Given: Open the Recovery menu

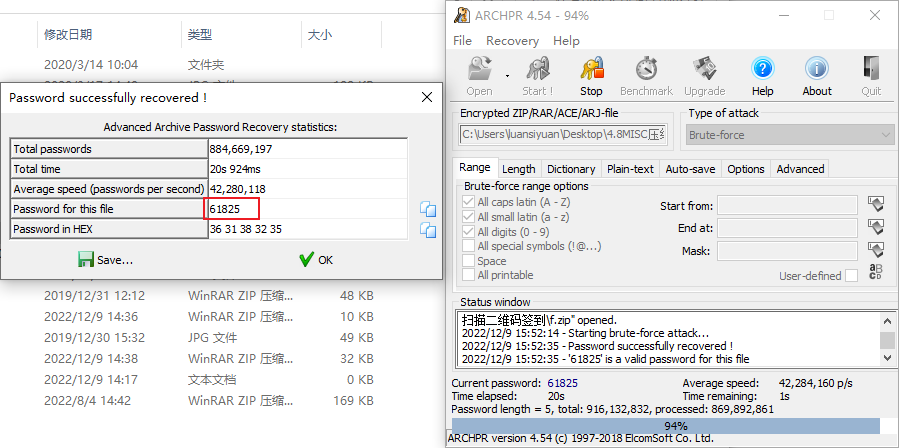Looking at the screenshot, I should point(512,41).
